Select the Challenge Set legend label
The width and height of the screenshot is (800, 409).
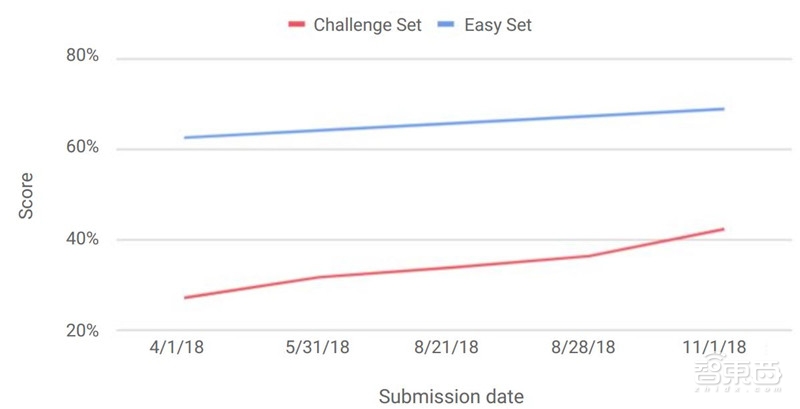click(x=370, y=25)
